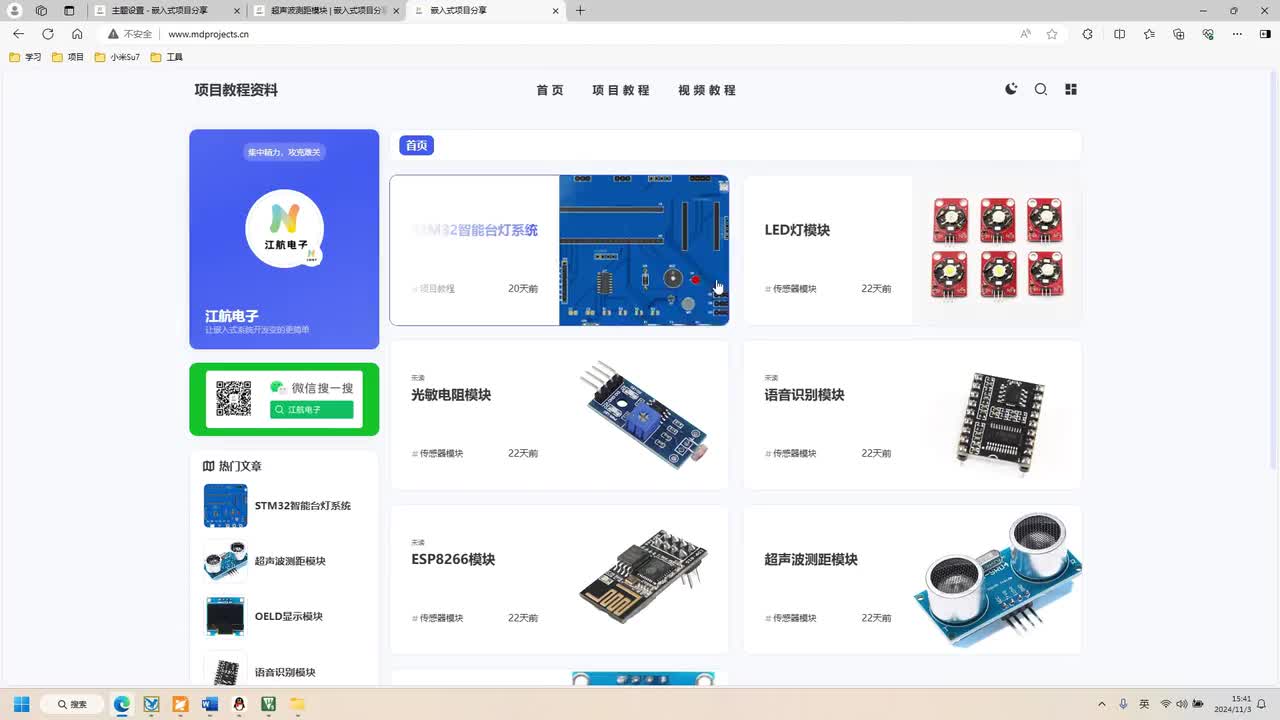Click the 江航电子 profile avatar logo
The image size is (1280, 720).
pos(285,229)
